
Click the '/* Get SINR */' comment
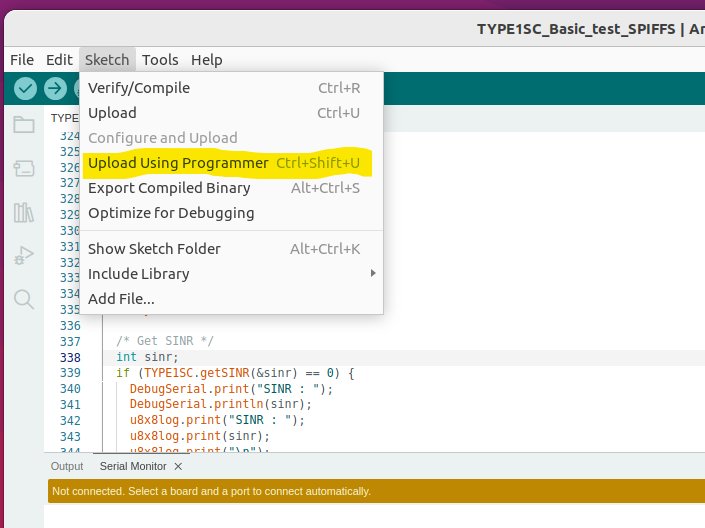(x=165, y=341)
